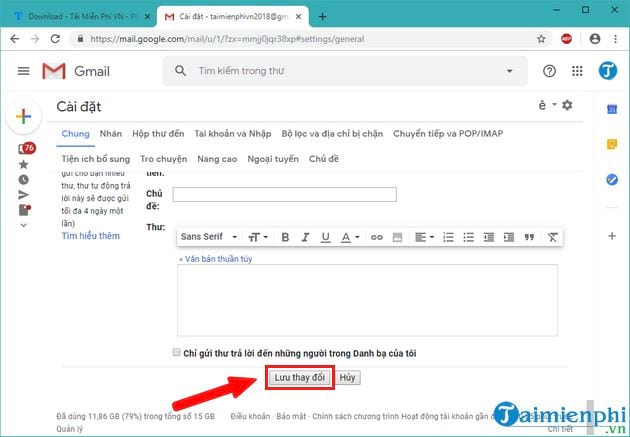This screenshot has width=630, height=437.
Task: Open Google Tasks side panel icon
Action: click(612, 180)
